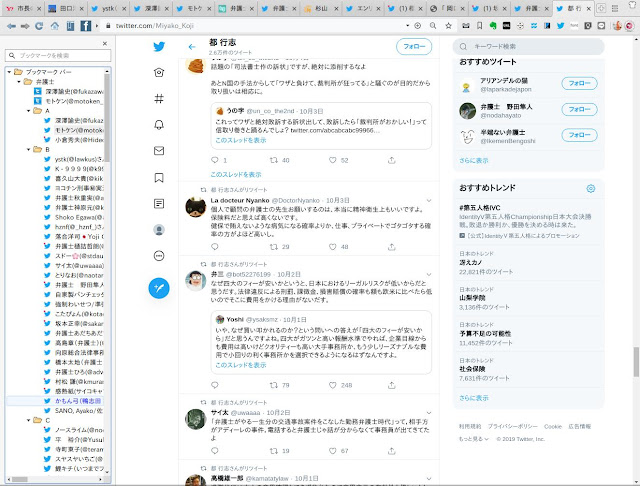Open the Bookmarks icon in Twitter sidebar

[x=159, y=178]
